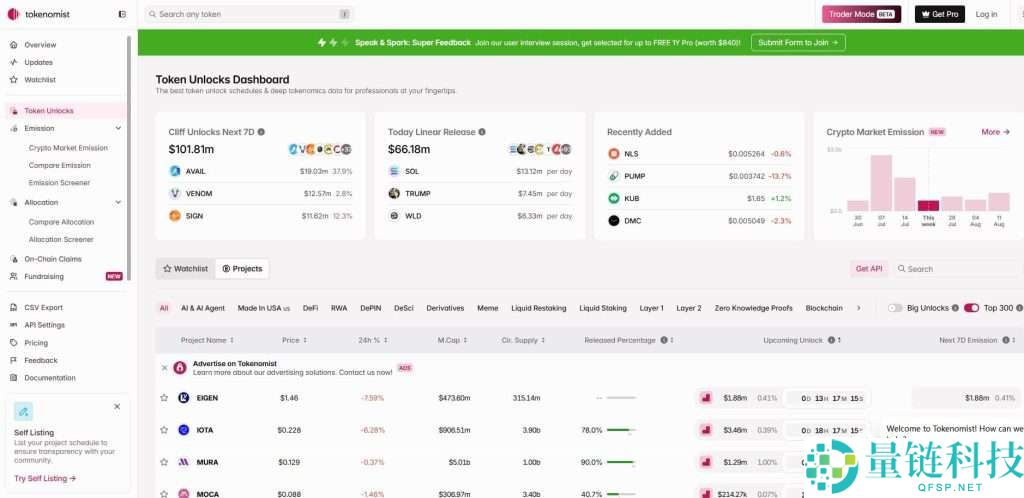
Task: Collapse the Emission sidebar section
Action: 118,128
